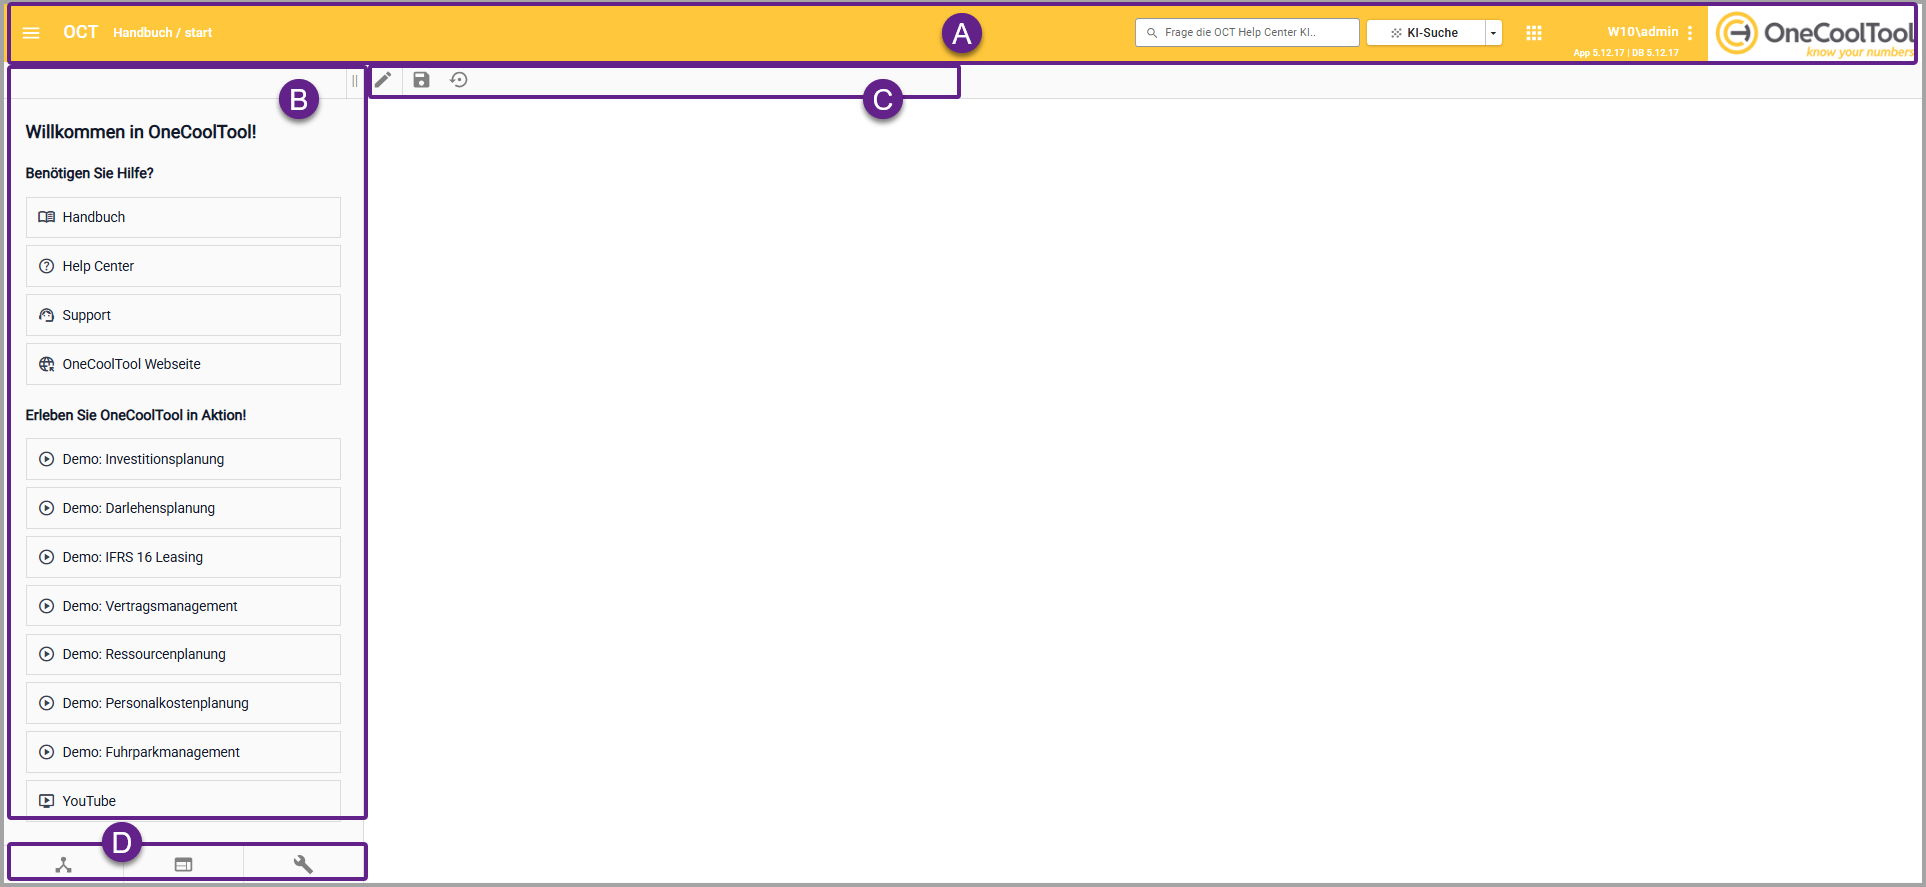This screenshot has width=1926, height=887.
Task: Collapse the sidebar using the splitter handle
Action: pos(354,81)
